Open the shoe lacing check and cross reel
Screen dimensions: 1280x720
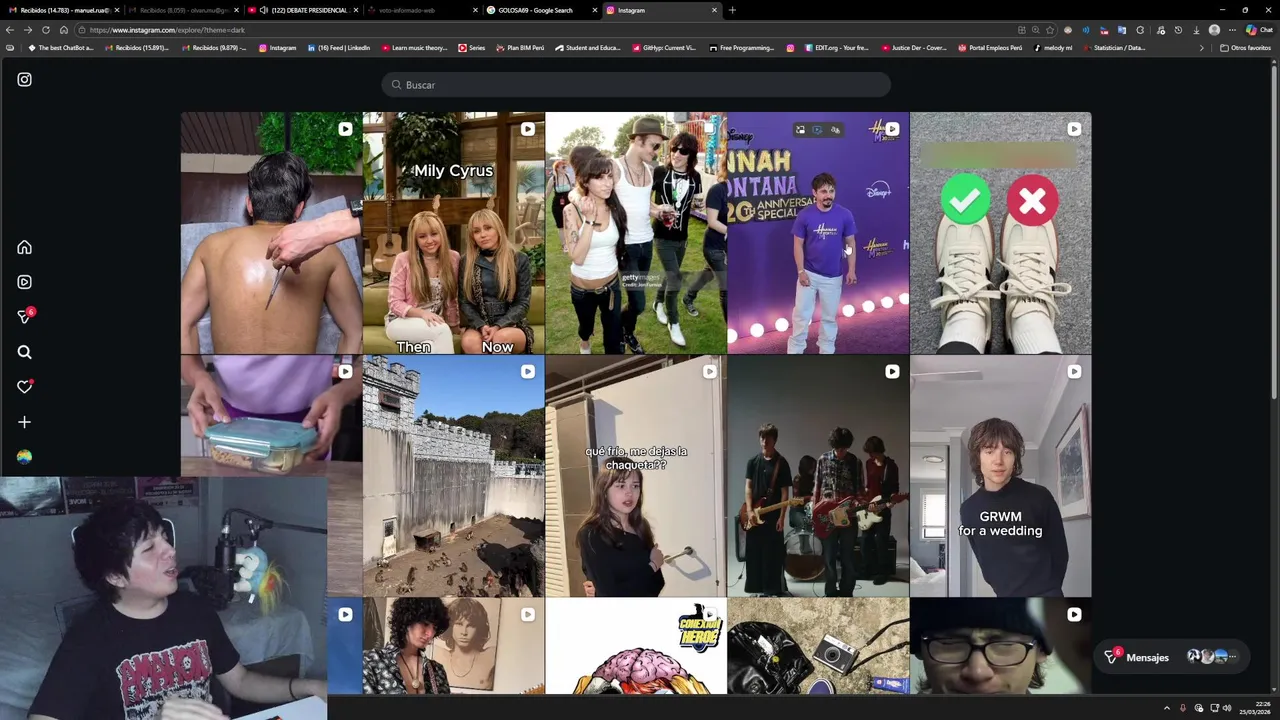pyautogui.click(x=1001, y=233)
